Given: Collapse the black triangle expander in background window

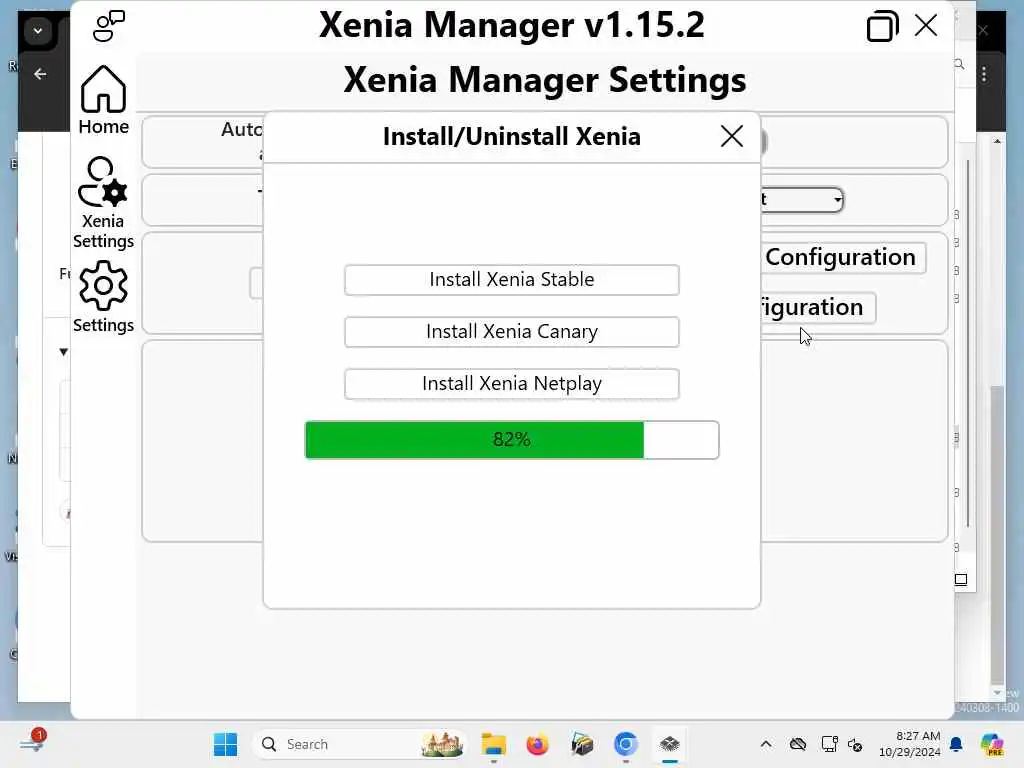Looking at the screenshot, I should pos(63,352).
